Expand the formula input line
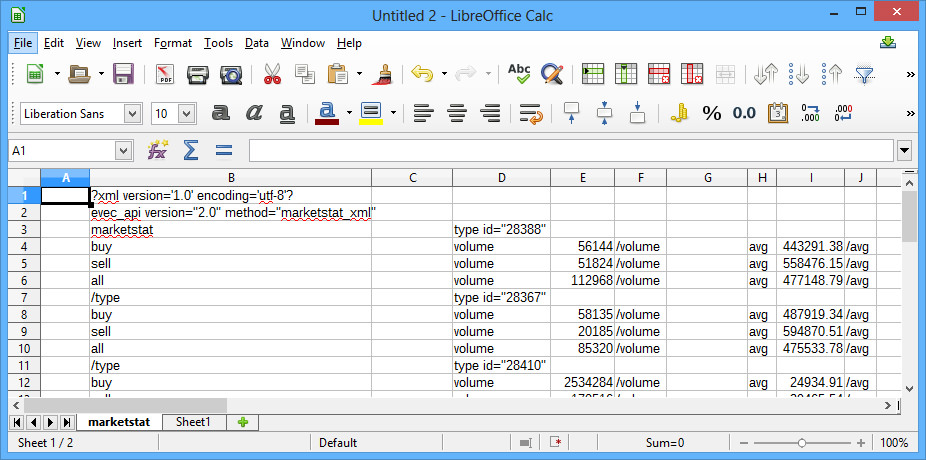 pos(904,151)
